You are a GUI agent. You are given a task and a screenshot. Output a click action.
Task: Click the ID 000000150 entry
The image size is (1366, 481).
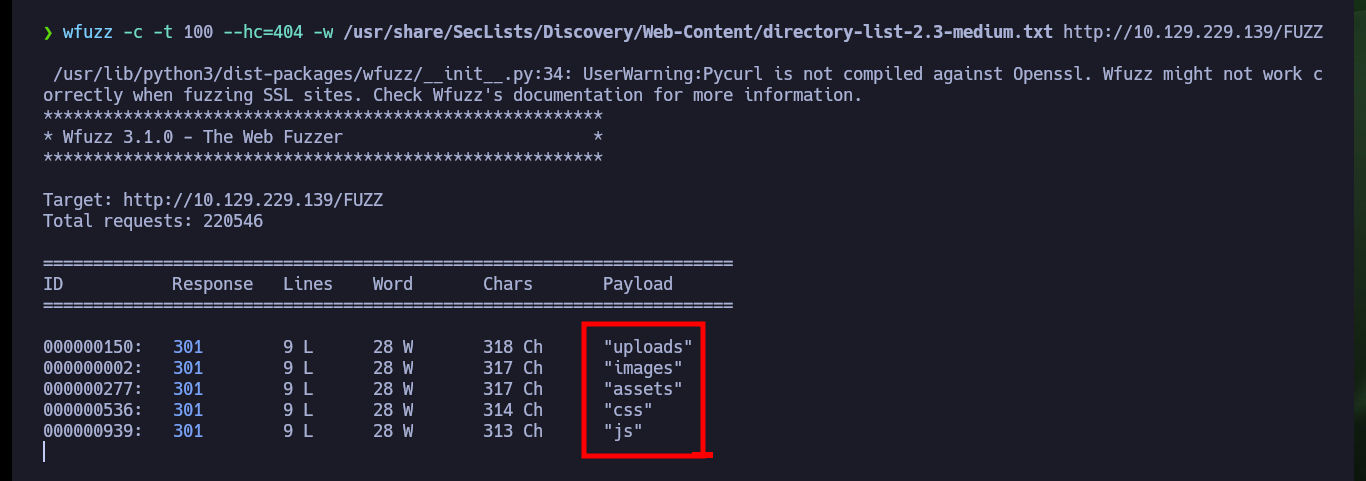[x=93, y=347]
